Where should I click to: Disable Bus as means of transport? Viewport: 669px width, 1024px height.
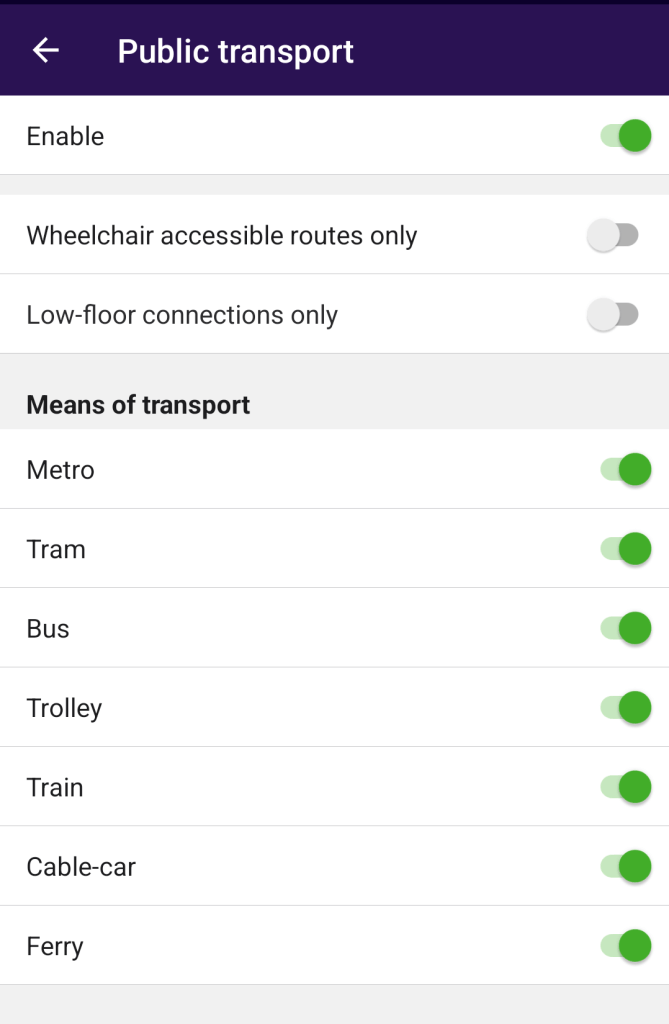tap(626, 628)
